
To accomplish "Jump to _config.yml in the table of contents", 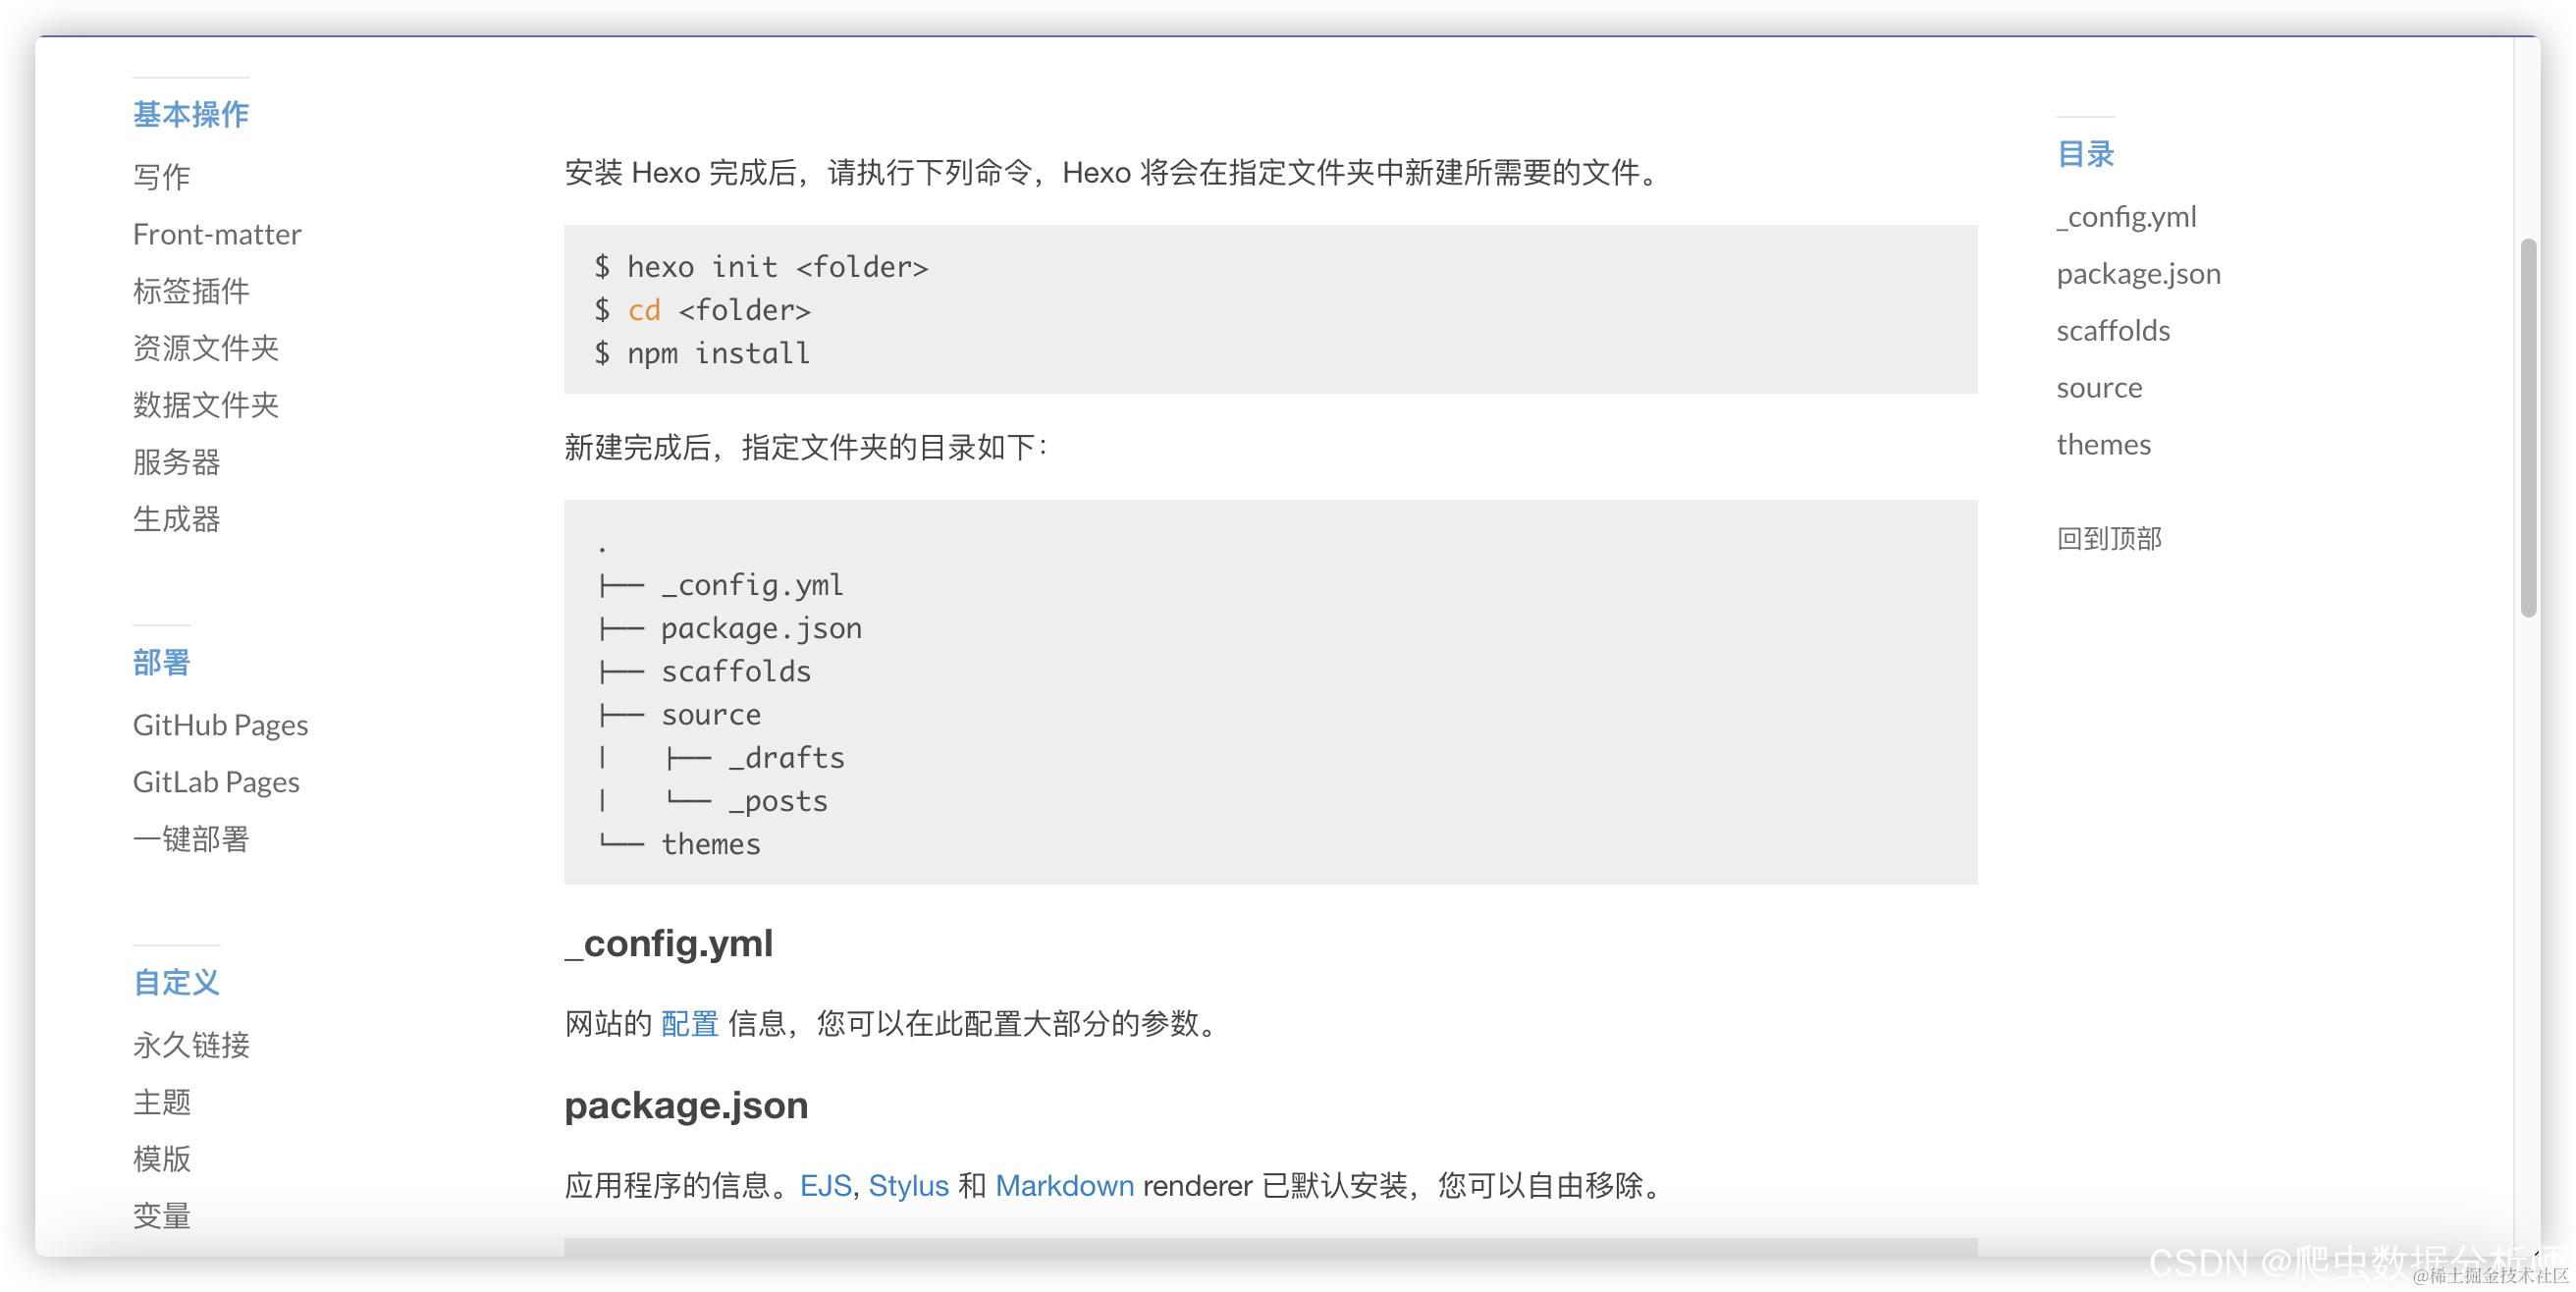I will 2126,217.
